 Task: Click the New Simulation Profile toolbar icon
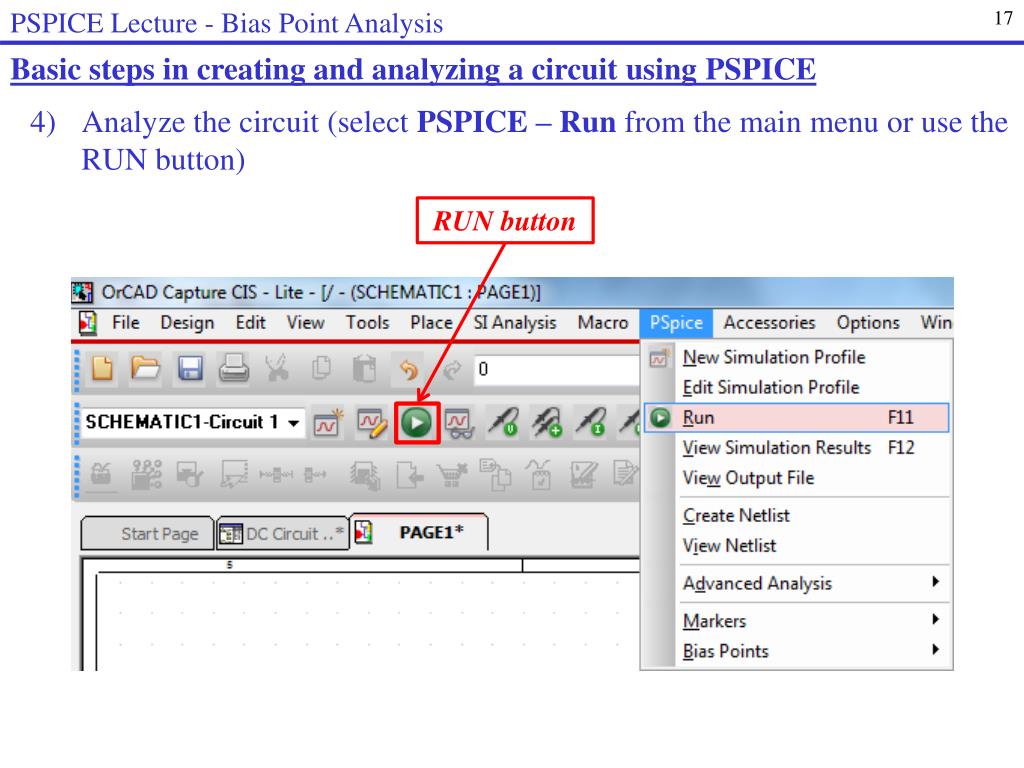click(327, 424)
